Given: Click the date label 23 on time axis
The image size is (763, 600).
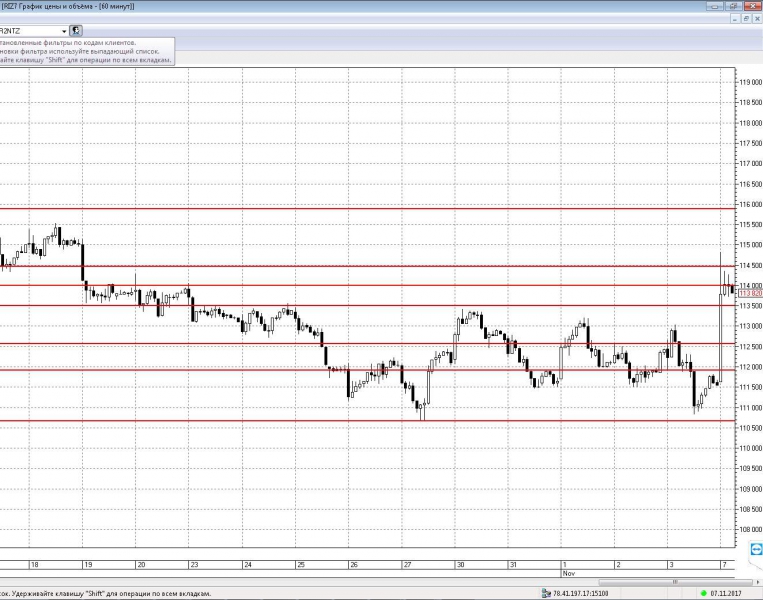Looking at the screenshot, I should coord(194,564).
